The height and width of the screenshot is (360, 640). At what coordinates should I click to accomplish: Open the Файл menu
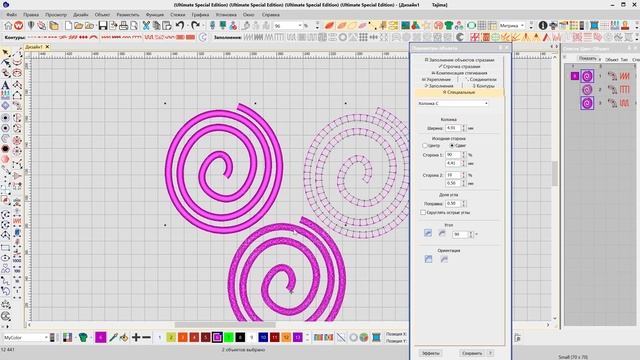tap(12, 14)
